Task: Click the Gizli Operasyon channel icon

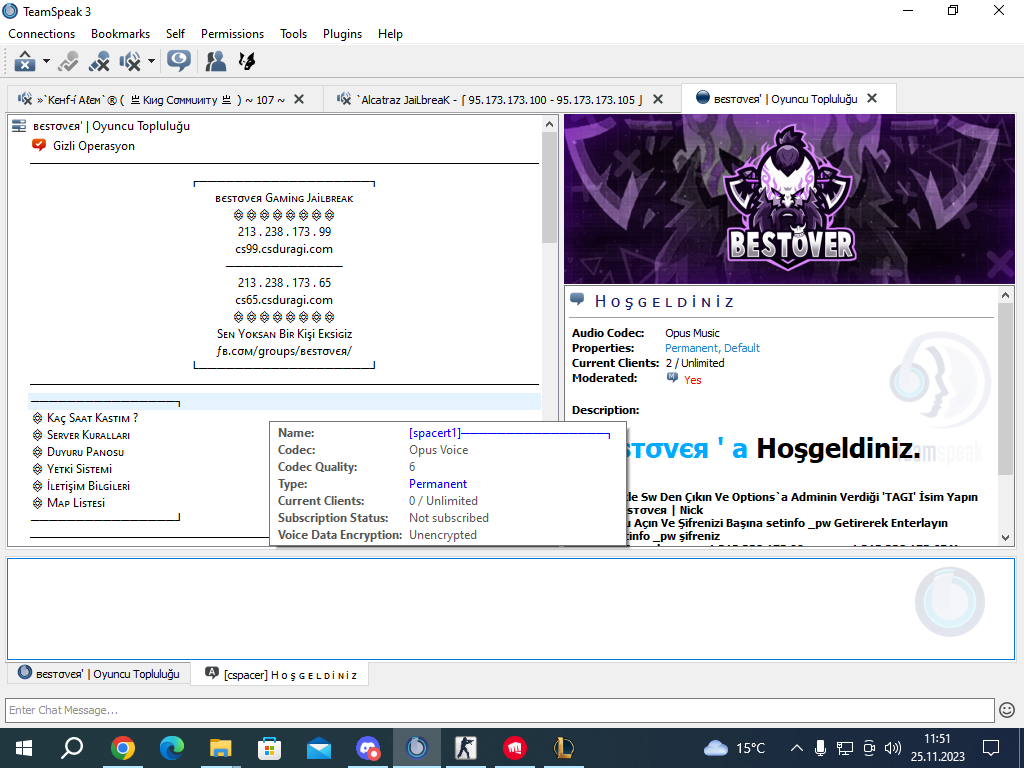Action: [x=39, y=145]
